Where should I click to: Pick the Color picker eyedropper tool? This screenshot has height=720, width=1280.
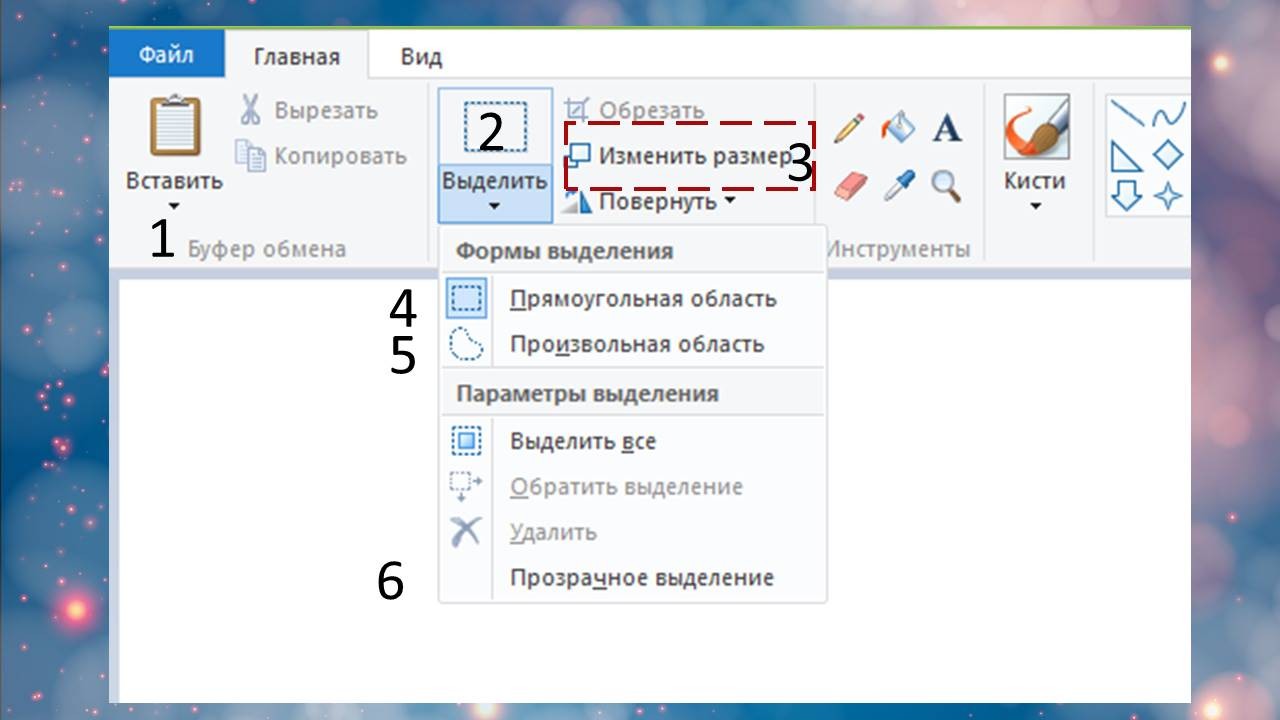[897, 185]
